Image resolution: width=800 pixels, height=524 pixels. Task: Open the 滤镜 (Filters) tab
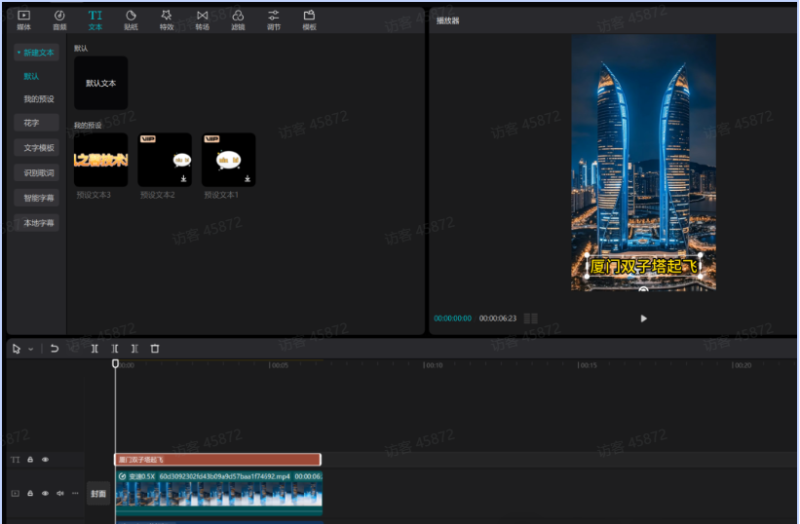coord(238,20)
